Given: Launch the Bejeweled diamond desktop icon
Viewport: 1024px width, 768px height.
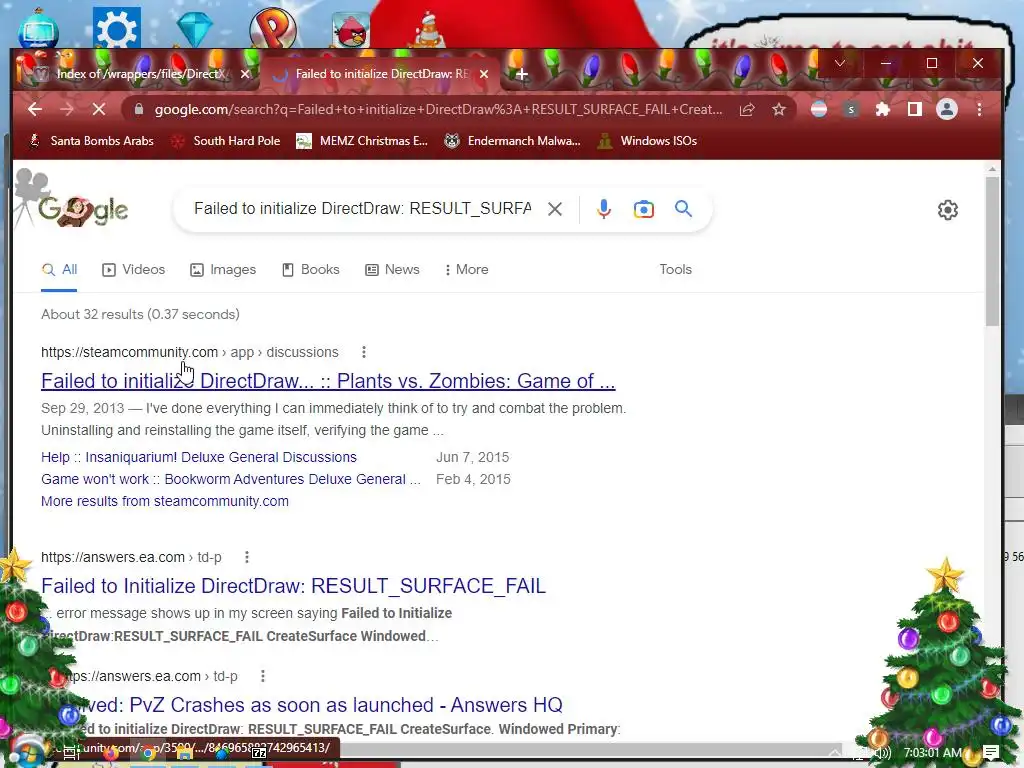Looking at the screenshot, I should 195,28.
